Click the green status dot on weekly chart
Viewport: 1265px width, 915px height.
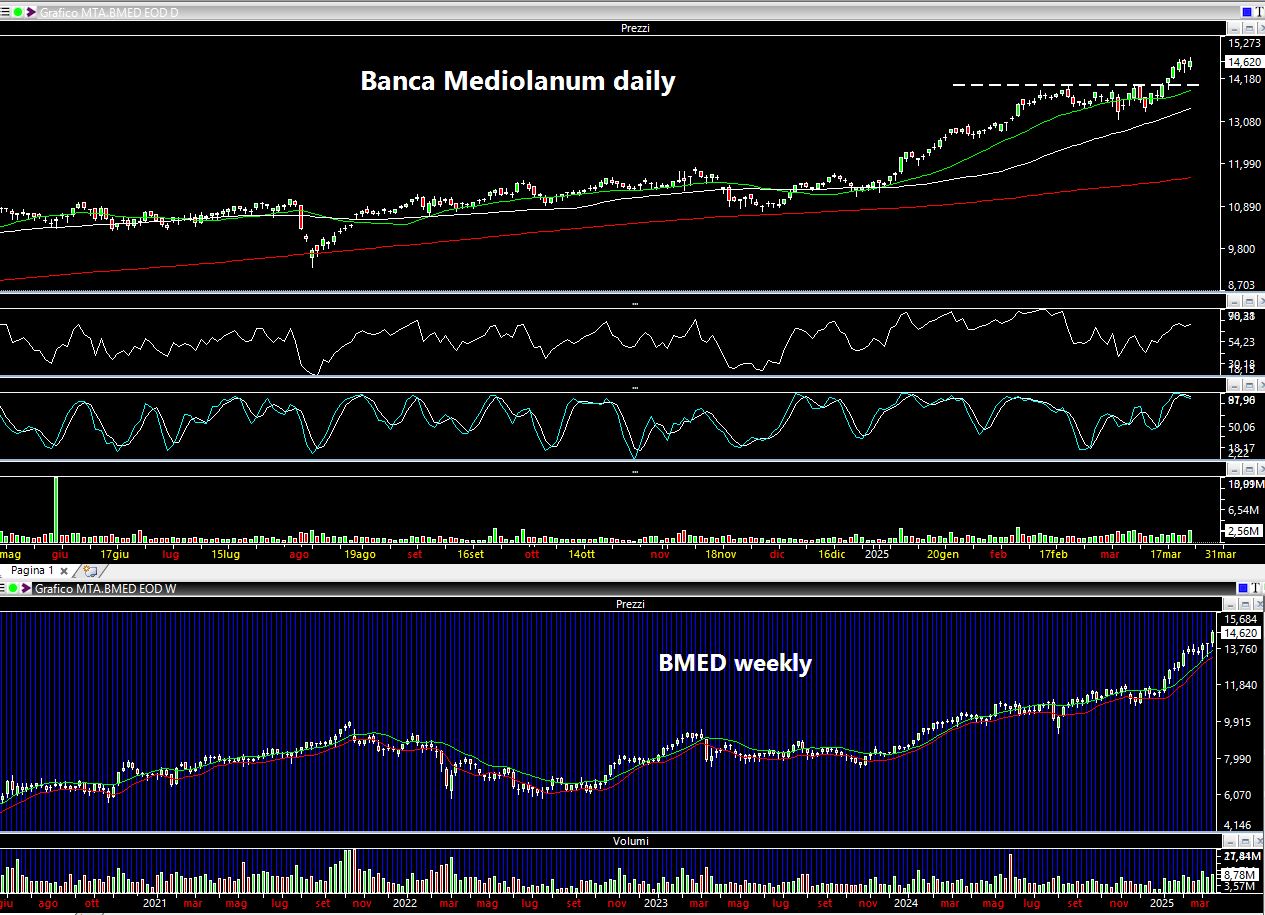pyautogui.click(x=15, y=588)
